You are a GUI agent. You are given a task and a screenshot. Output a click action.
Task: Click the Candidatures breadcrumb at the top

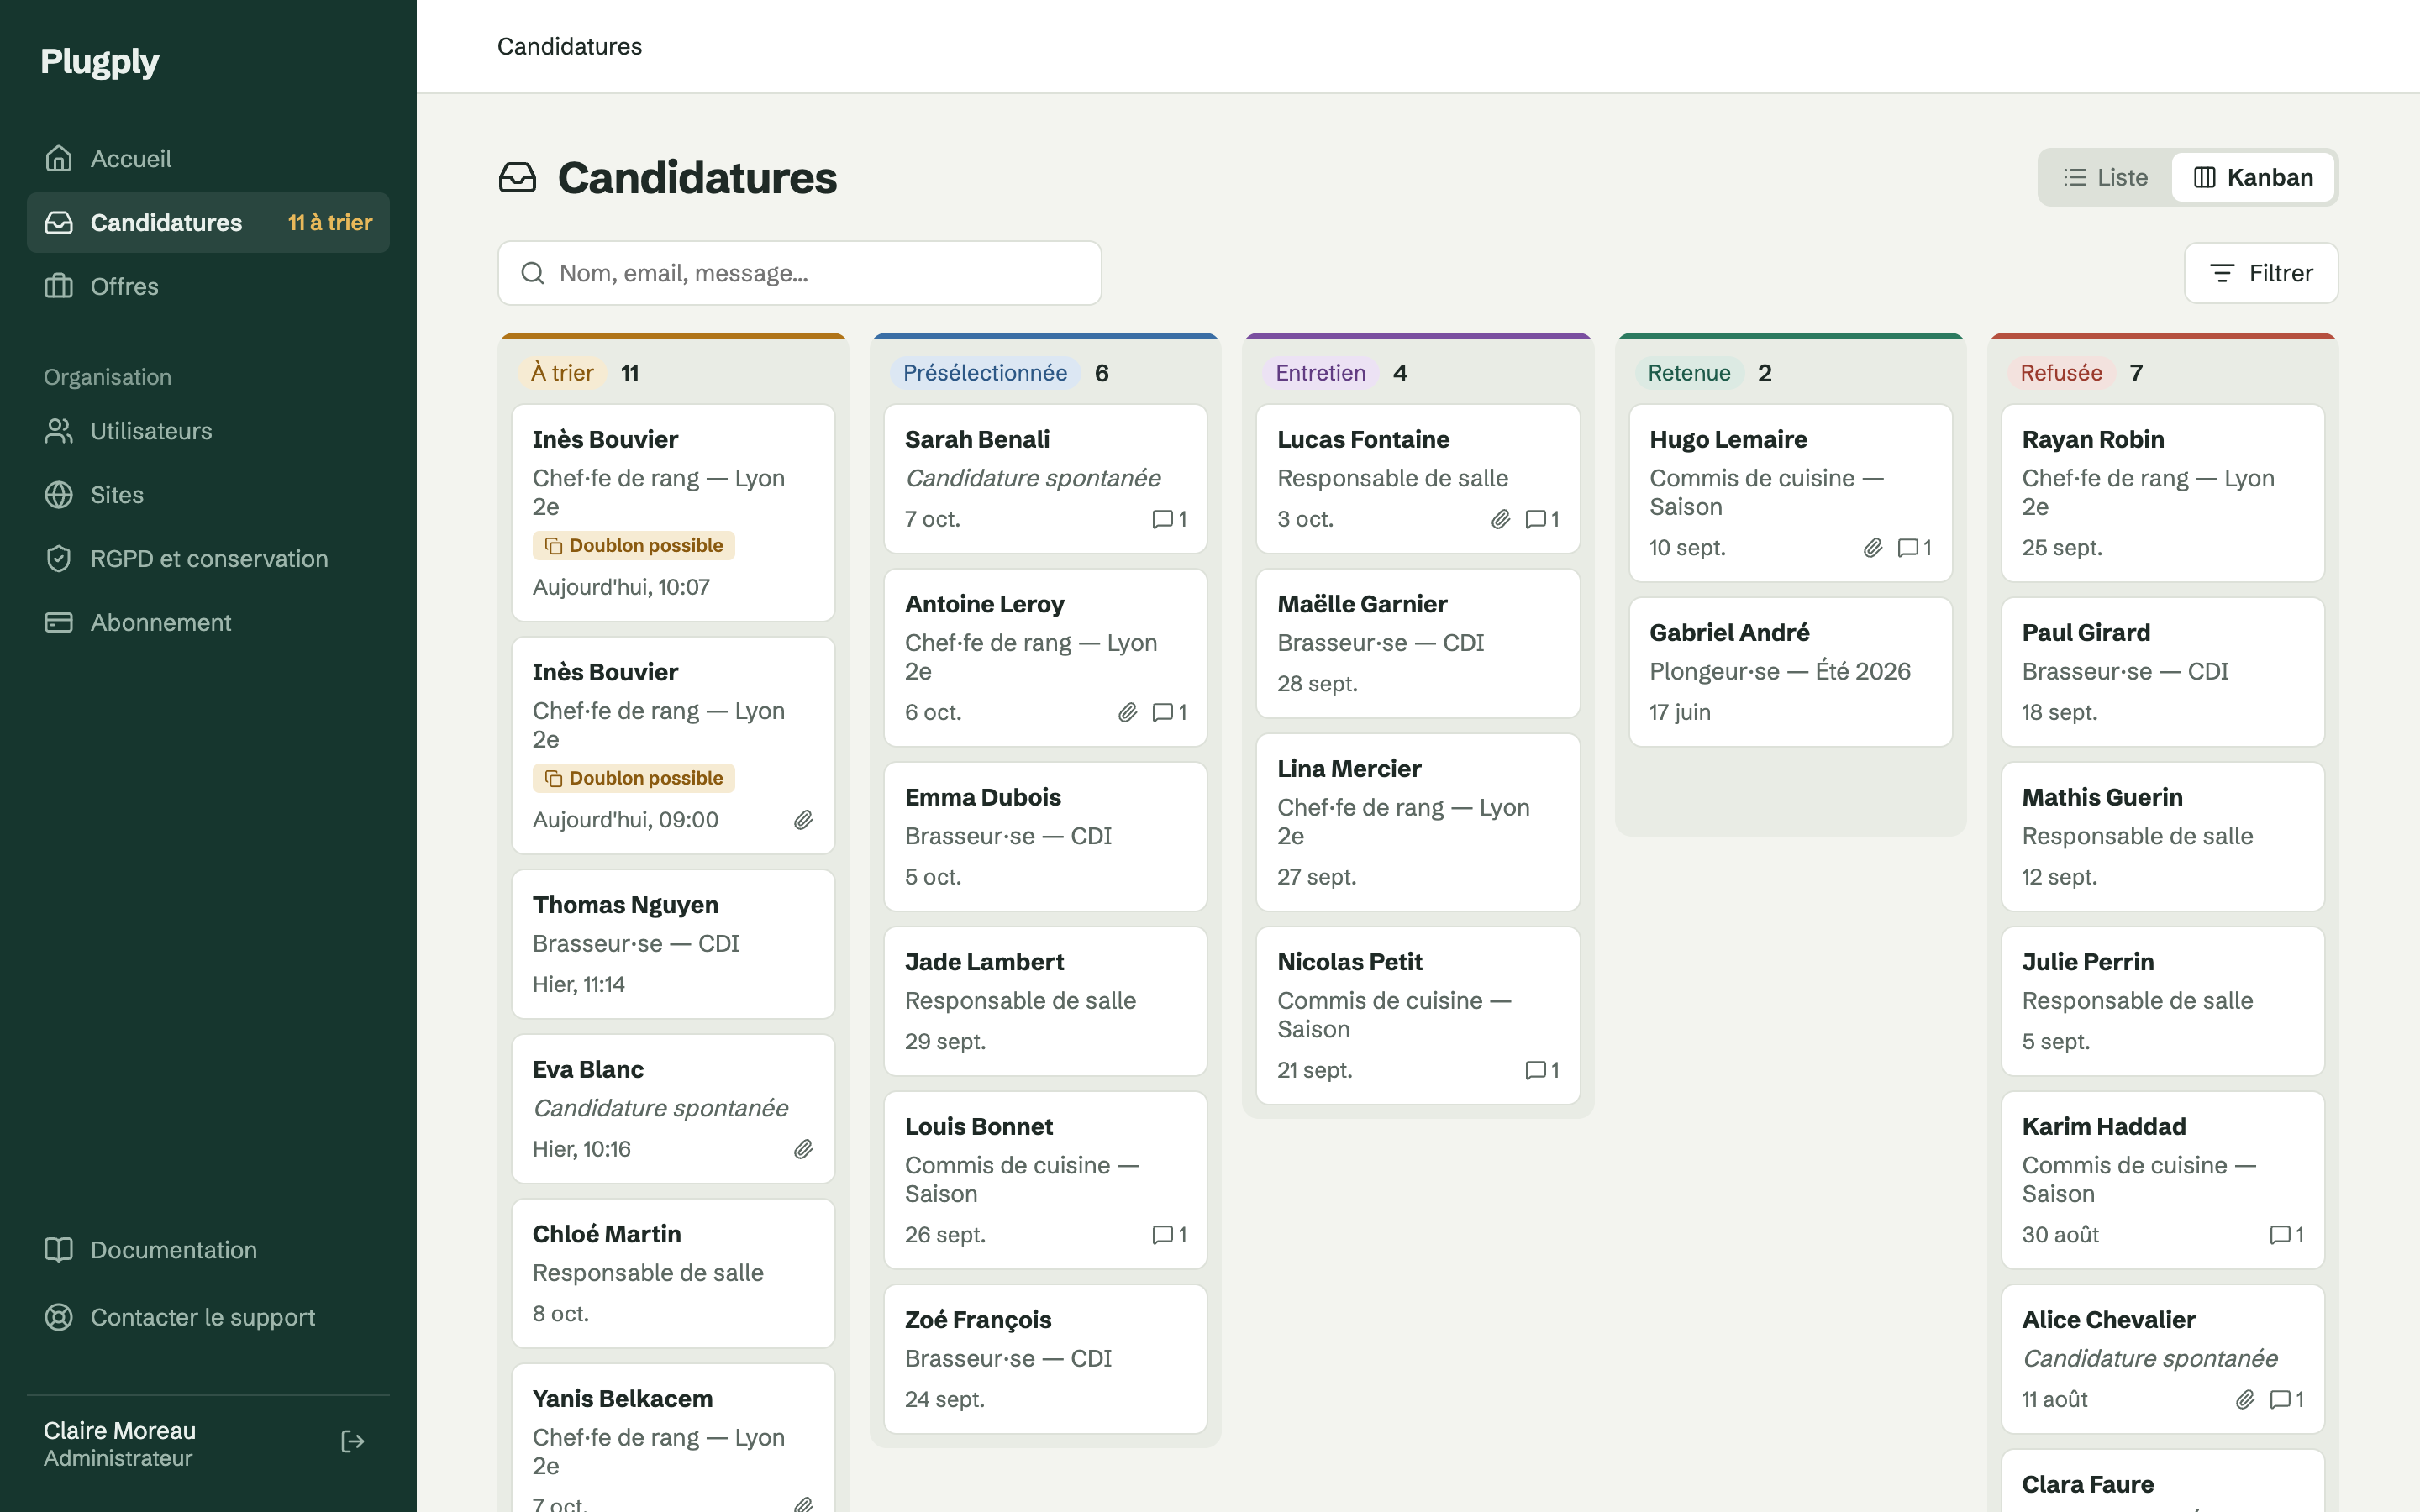(x=569, y=47)
